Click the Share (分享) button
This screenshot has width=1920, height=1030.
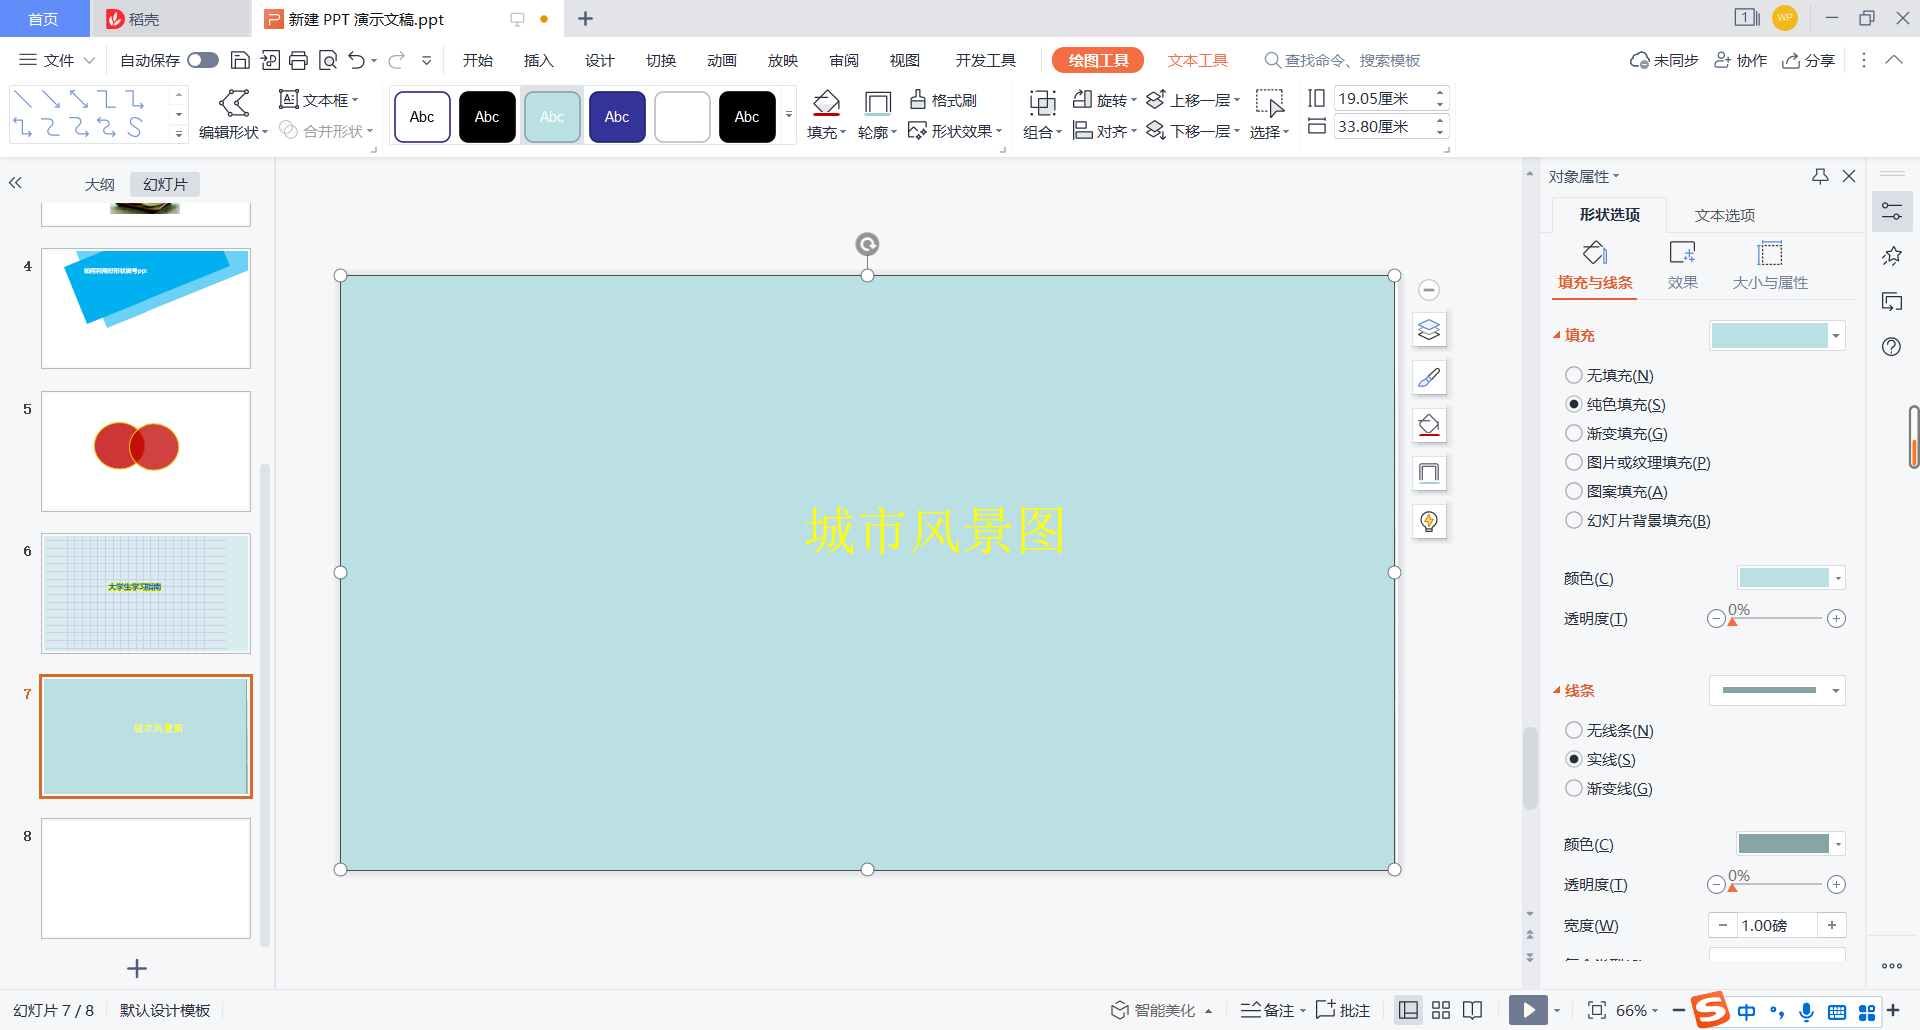[1808, 60]
